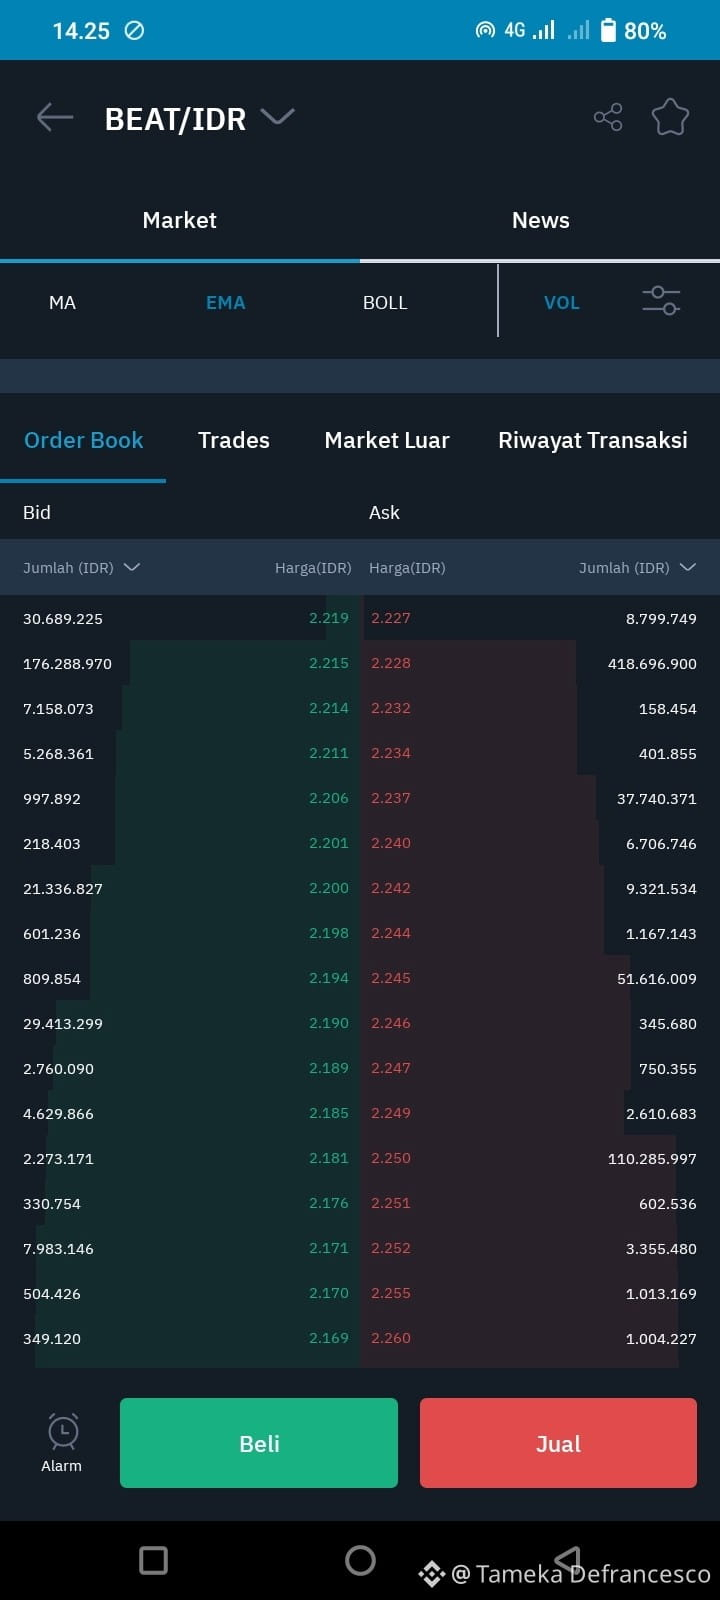This screenshot has height=1600, width=720.
Task: Add BEAT/IDR to favorites with star
Action: coord(670,117)
